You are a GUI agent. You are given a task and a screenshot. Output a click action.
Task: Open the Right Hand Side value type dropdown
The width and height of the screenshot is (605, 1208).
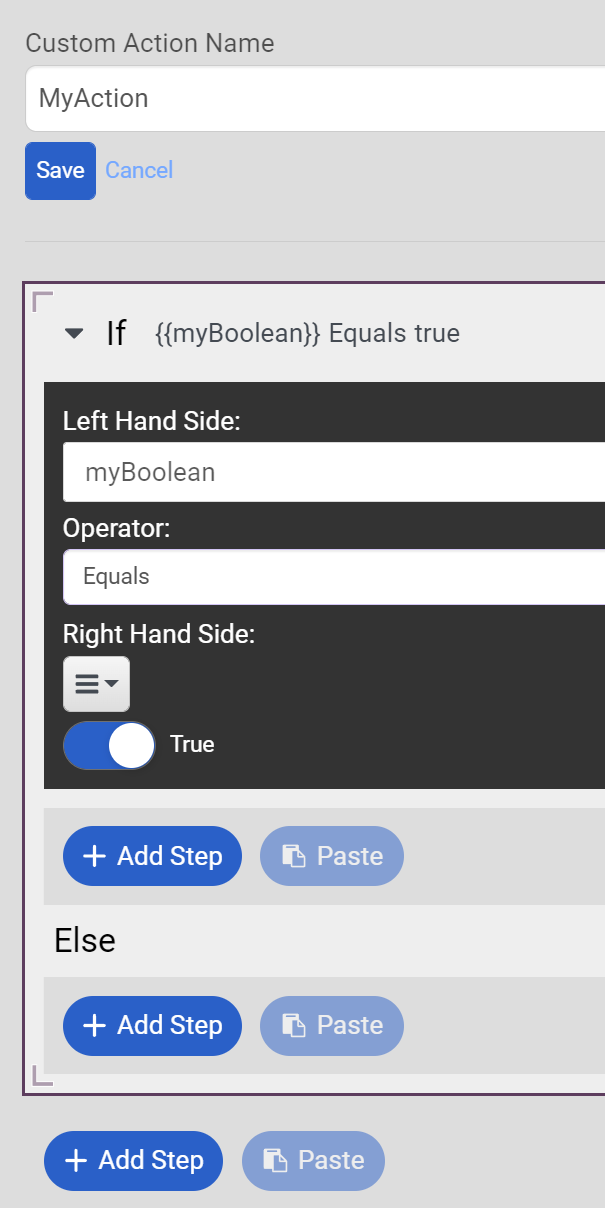point(96,684)
